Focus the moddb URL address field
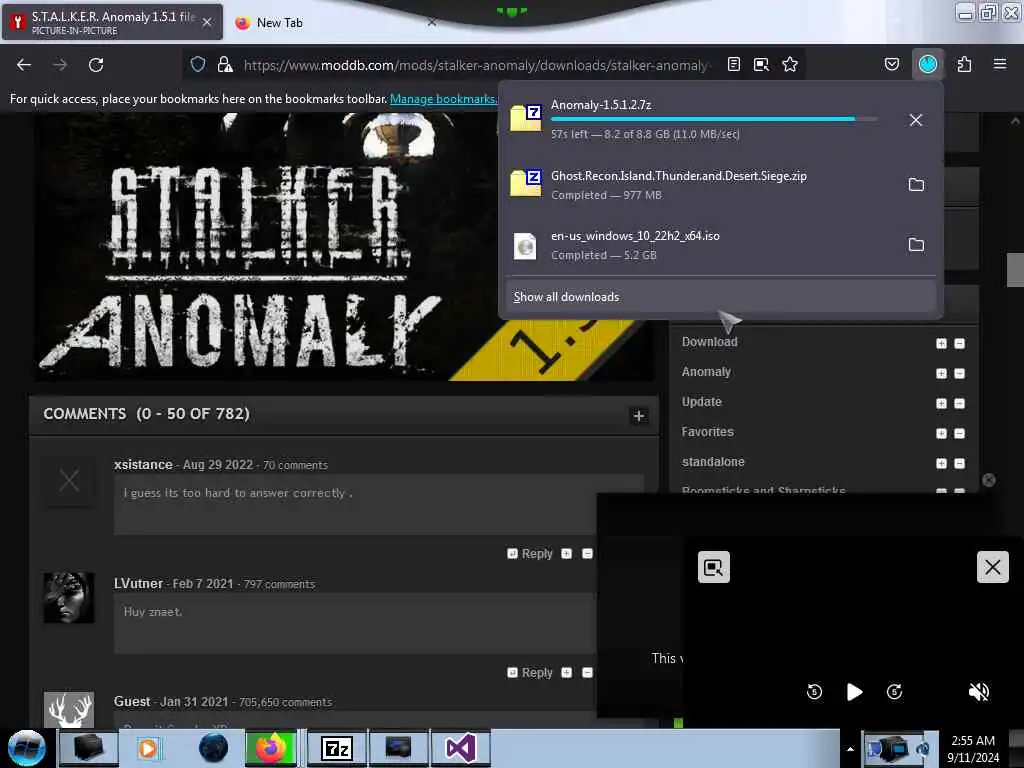Viewport: 1024px width, 768px height. click(475, 65)
